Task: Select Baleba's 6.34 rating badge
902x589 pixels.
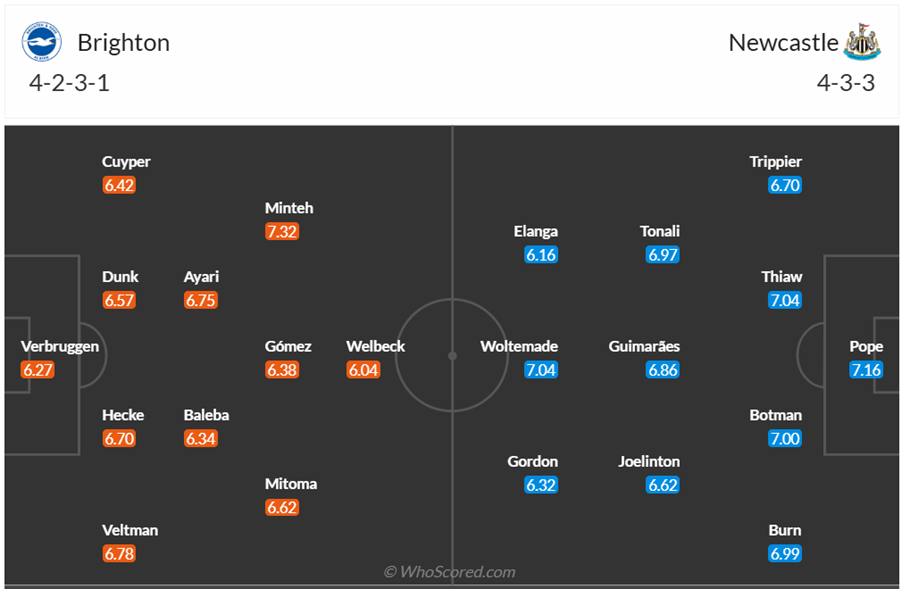Action: [200, 438]
